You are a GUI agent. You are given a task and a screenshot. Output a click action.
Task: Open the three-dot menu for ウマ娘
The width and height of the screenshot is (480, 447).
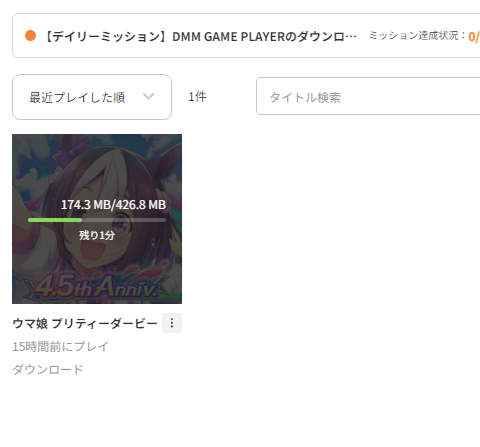click(x=172, y=323)
